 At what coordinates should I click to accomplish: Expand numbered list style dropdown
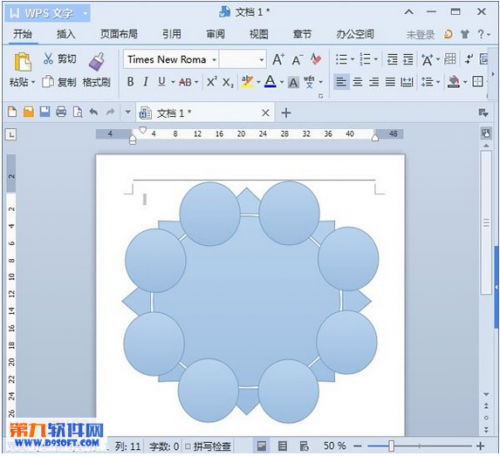376,60
